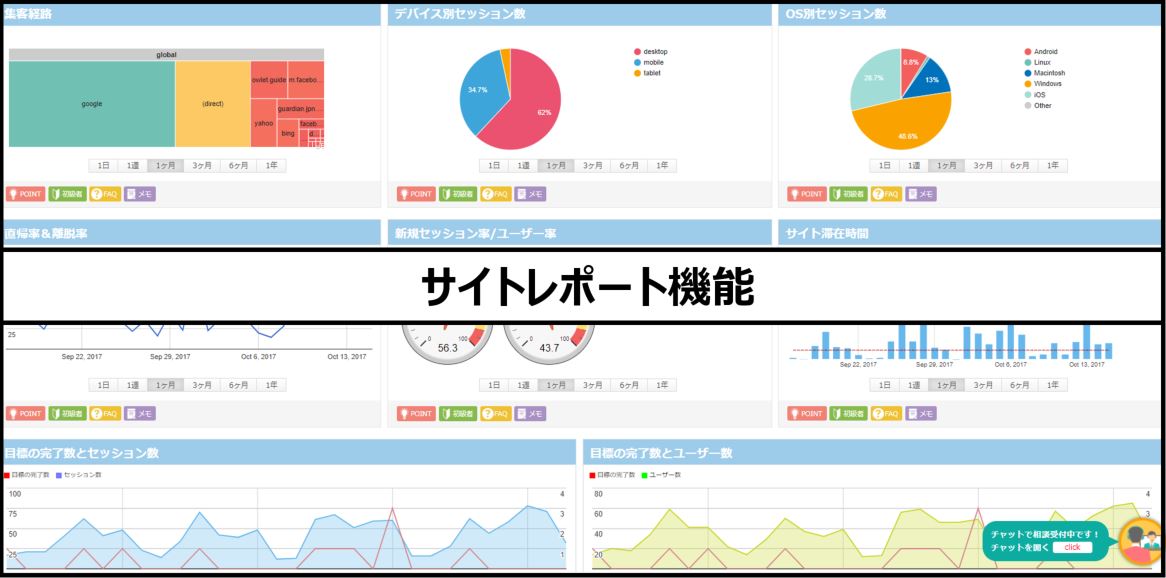Open メモ in 集客経路 panel
Viewport: 1166px width, 578px height.
(x=140, y=194)
